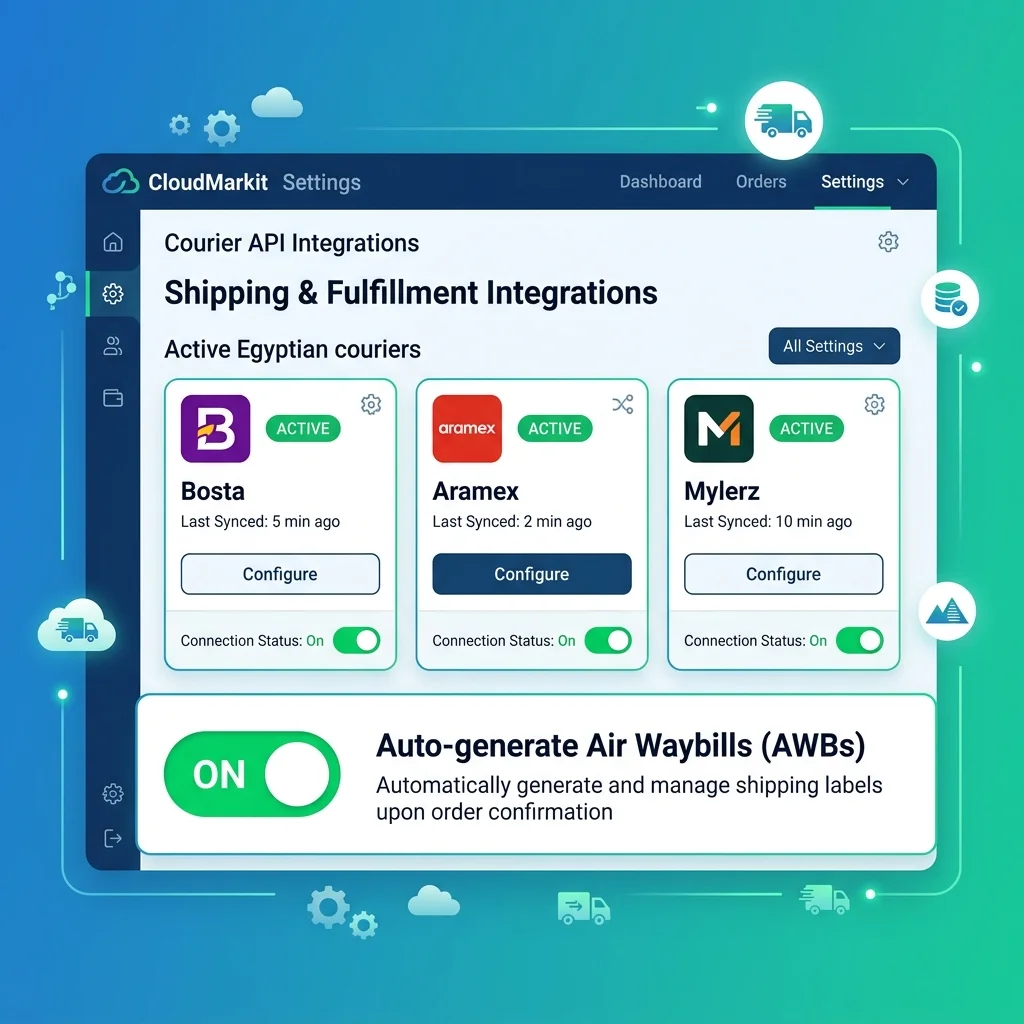This screenshot has height=1024, width=1024.
Task: Expand the Settings nav chevron
Action: pos(903,182)
